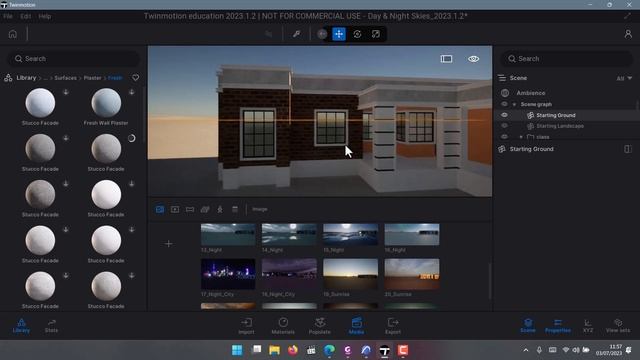The height and width of the screenshot is (360, 640).
Task: Select the Image media type icon
Action: pyautogui.click(x=160, y=209)
